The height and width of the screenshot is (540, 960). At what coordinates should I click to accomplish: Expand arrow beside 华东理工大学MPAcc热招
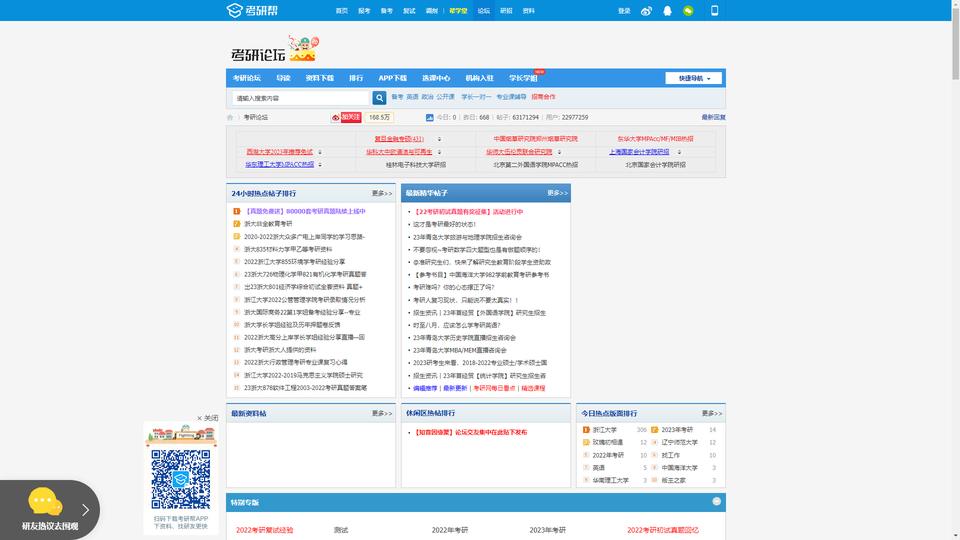320,165
